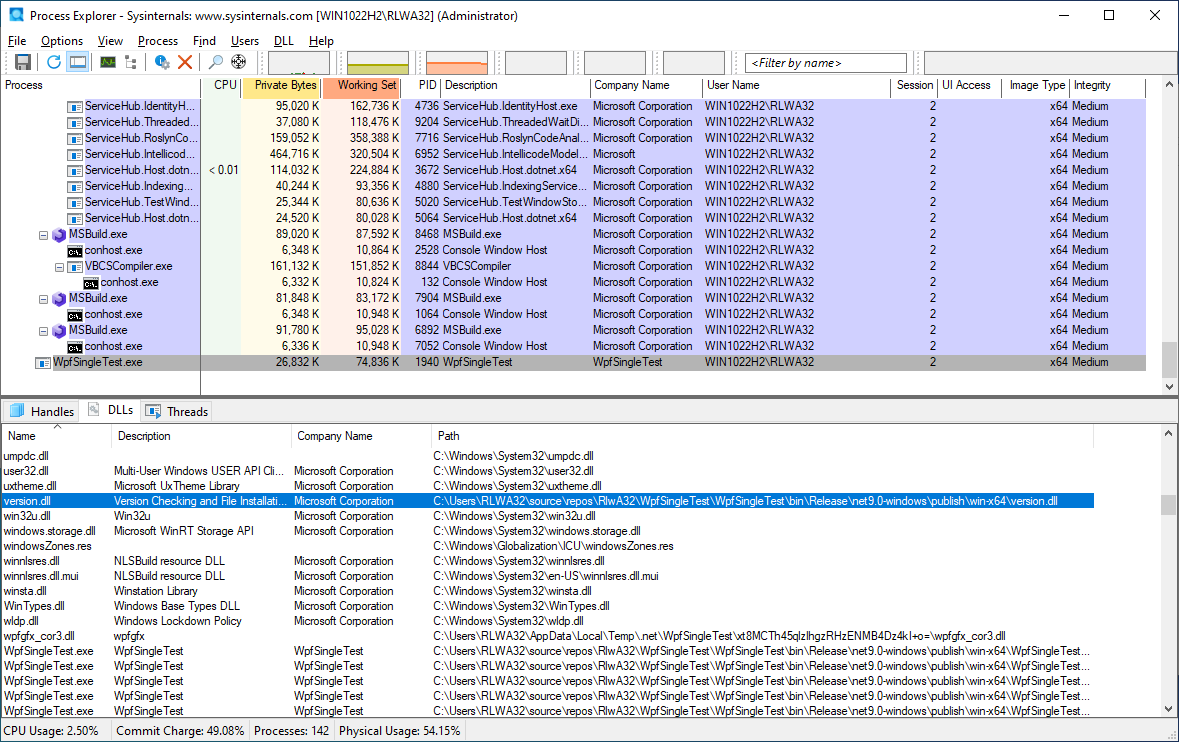Screen dimensions: 1179x742
Task: Select the uxtheme.dll row
Action: (x=547, y=486)
